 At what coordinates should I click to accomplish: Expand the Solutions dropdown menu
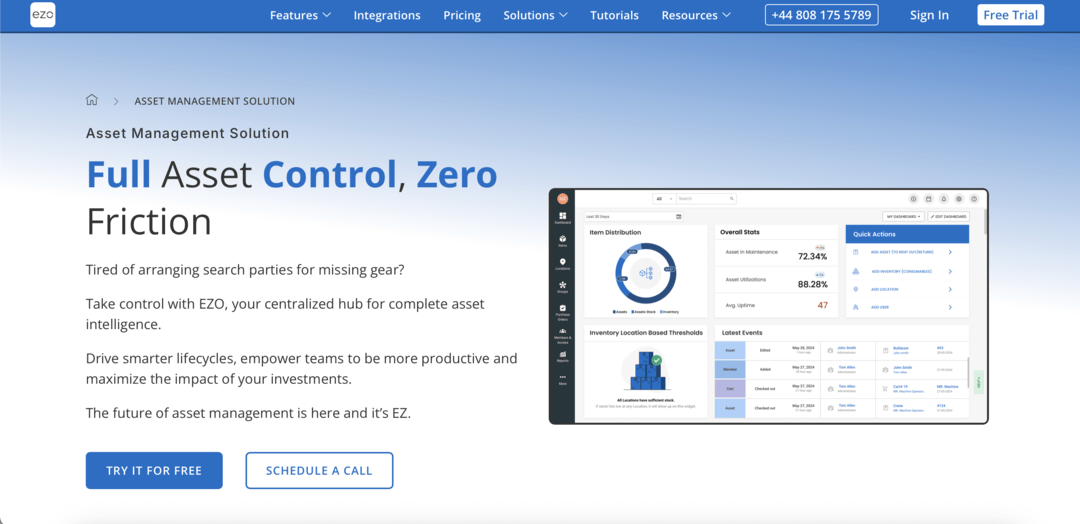click(535, 15)
